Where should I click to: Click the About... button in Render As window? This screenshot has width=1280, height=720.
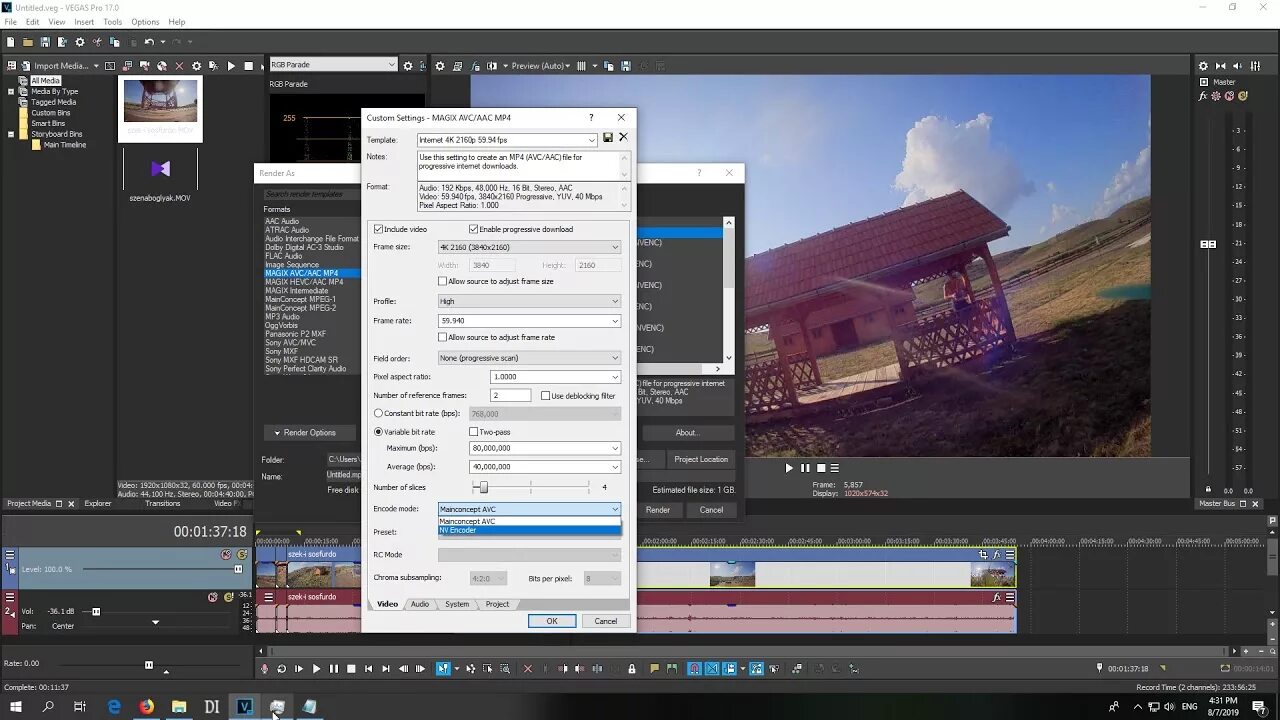tap(686, 433)
